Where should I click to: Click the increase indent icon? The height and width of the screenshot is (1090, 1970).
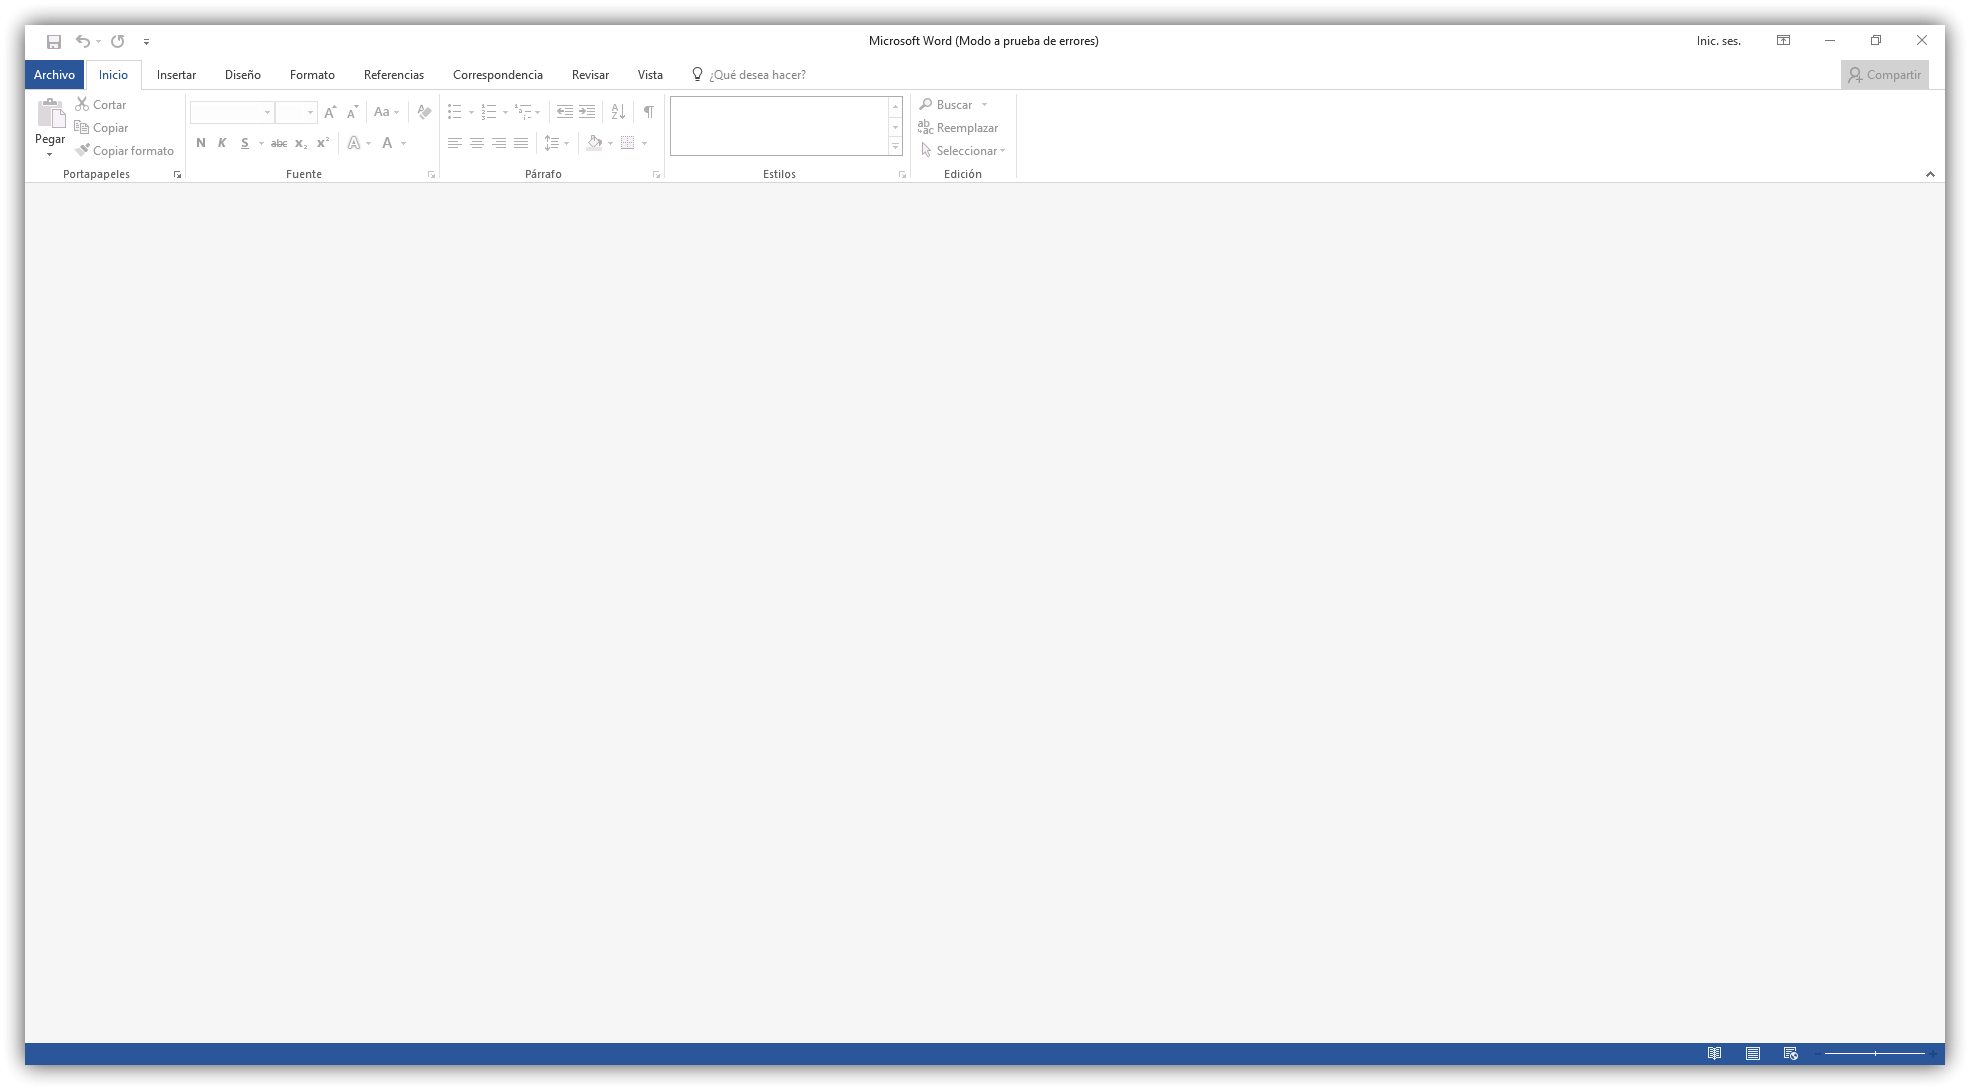click(x=587, y=112)
